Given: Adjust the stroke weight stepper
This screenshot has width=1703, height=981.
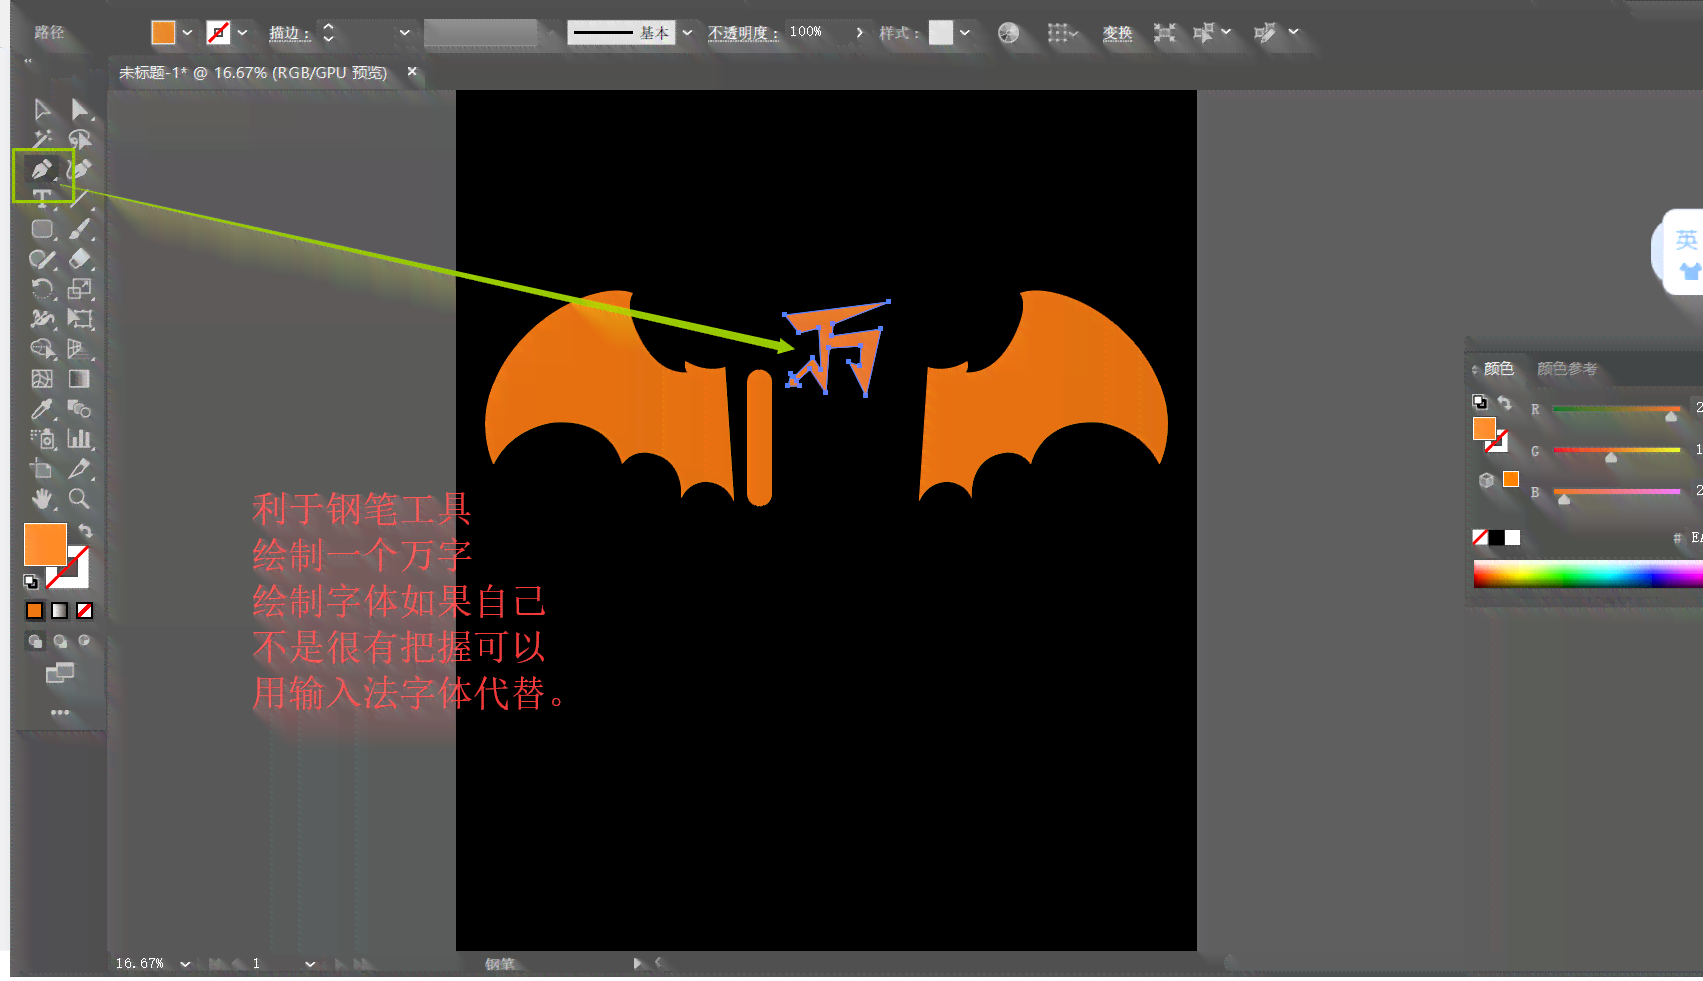Looking at the screenshot, I should pos(328,33).
